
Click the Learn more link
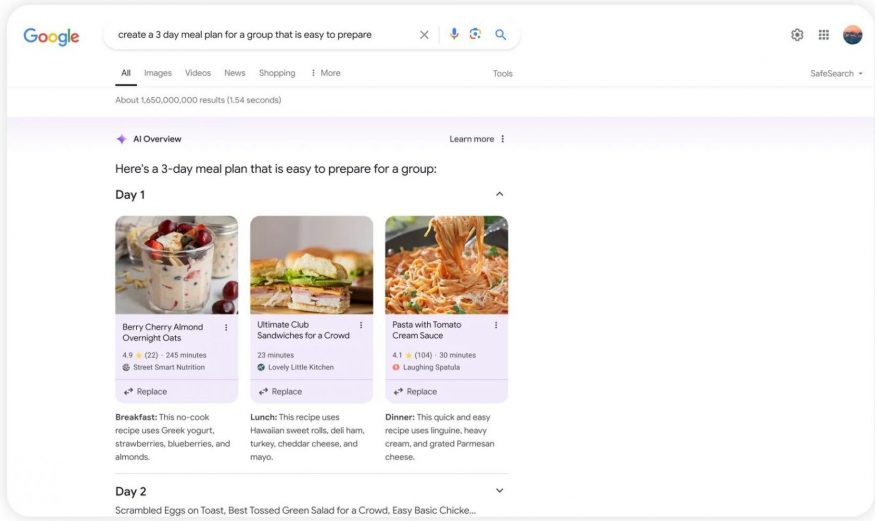471,139
